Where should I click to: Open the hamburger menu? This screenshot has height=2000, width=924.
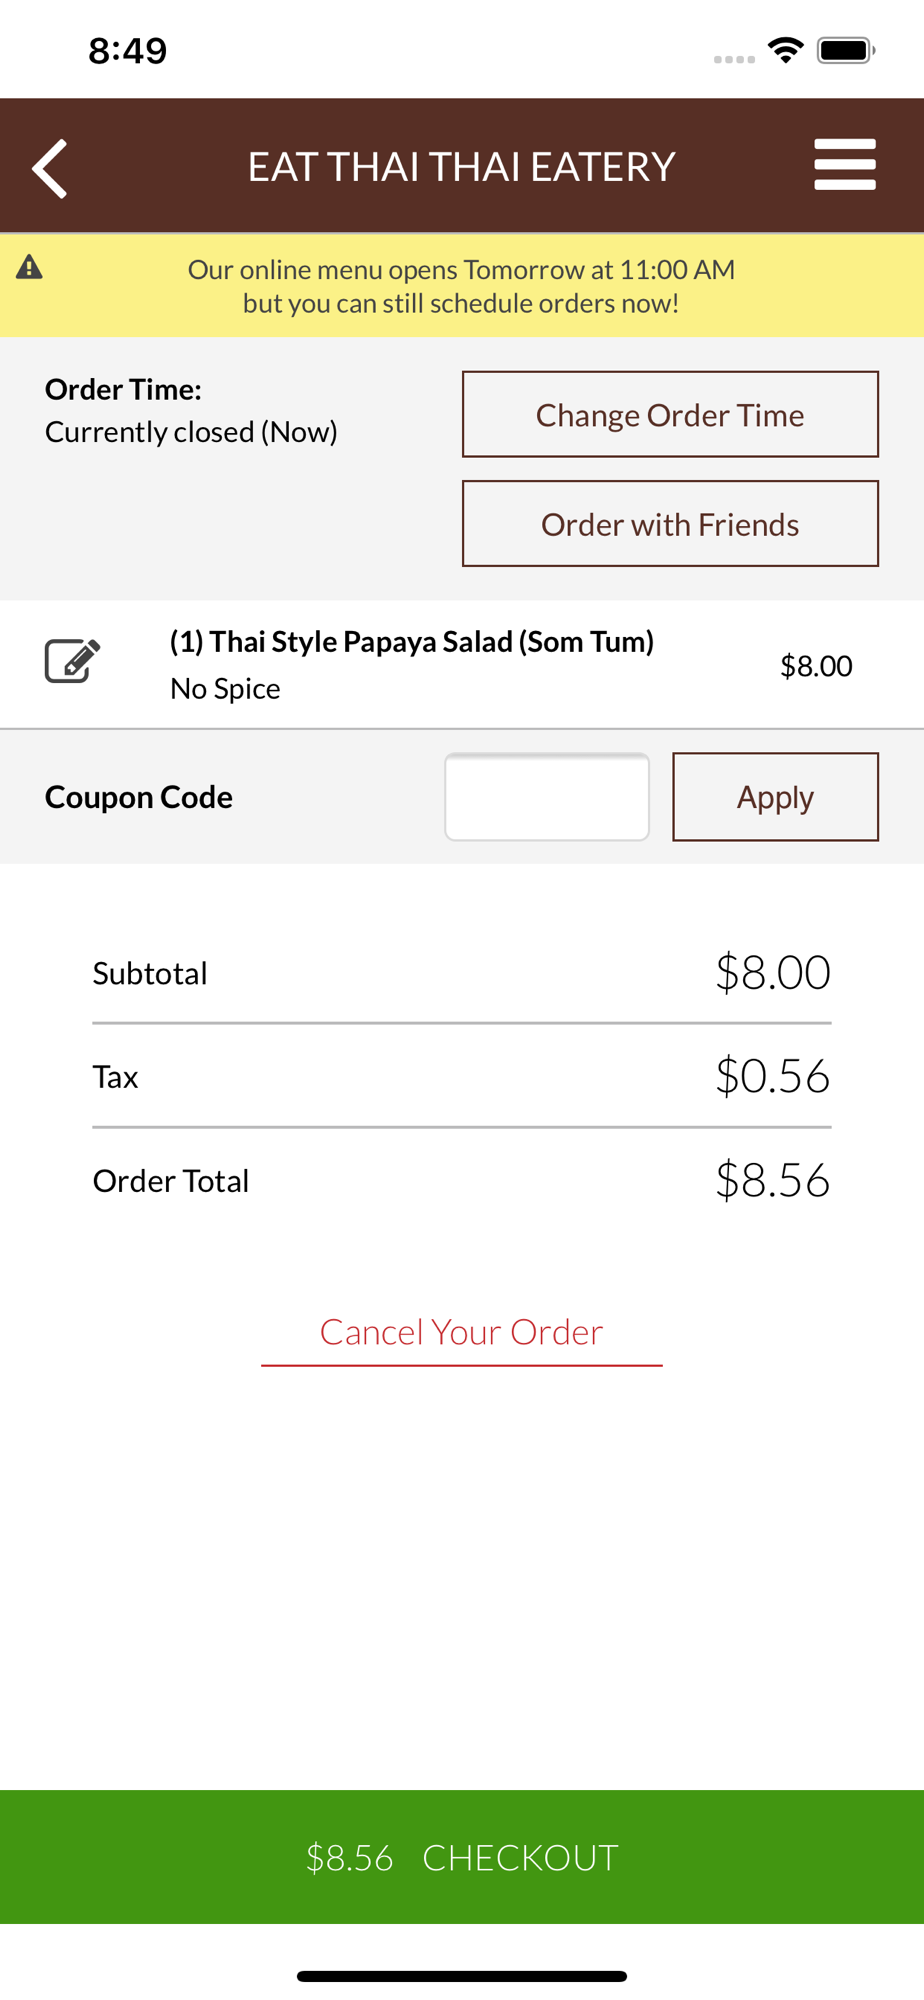tap(845, 165)
